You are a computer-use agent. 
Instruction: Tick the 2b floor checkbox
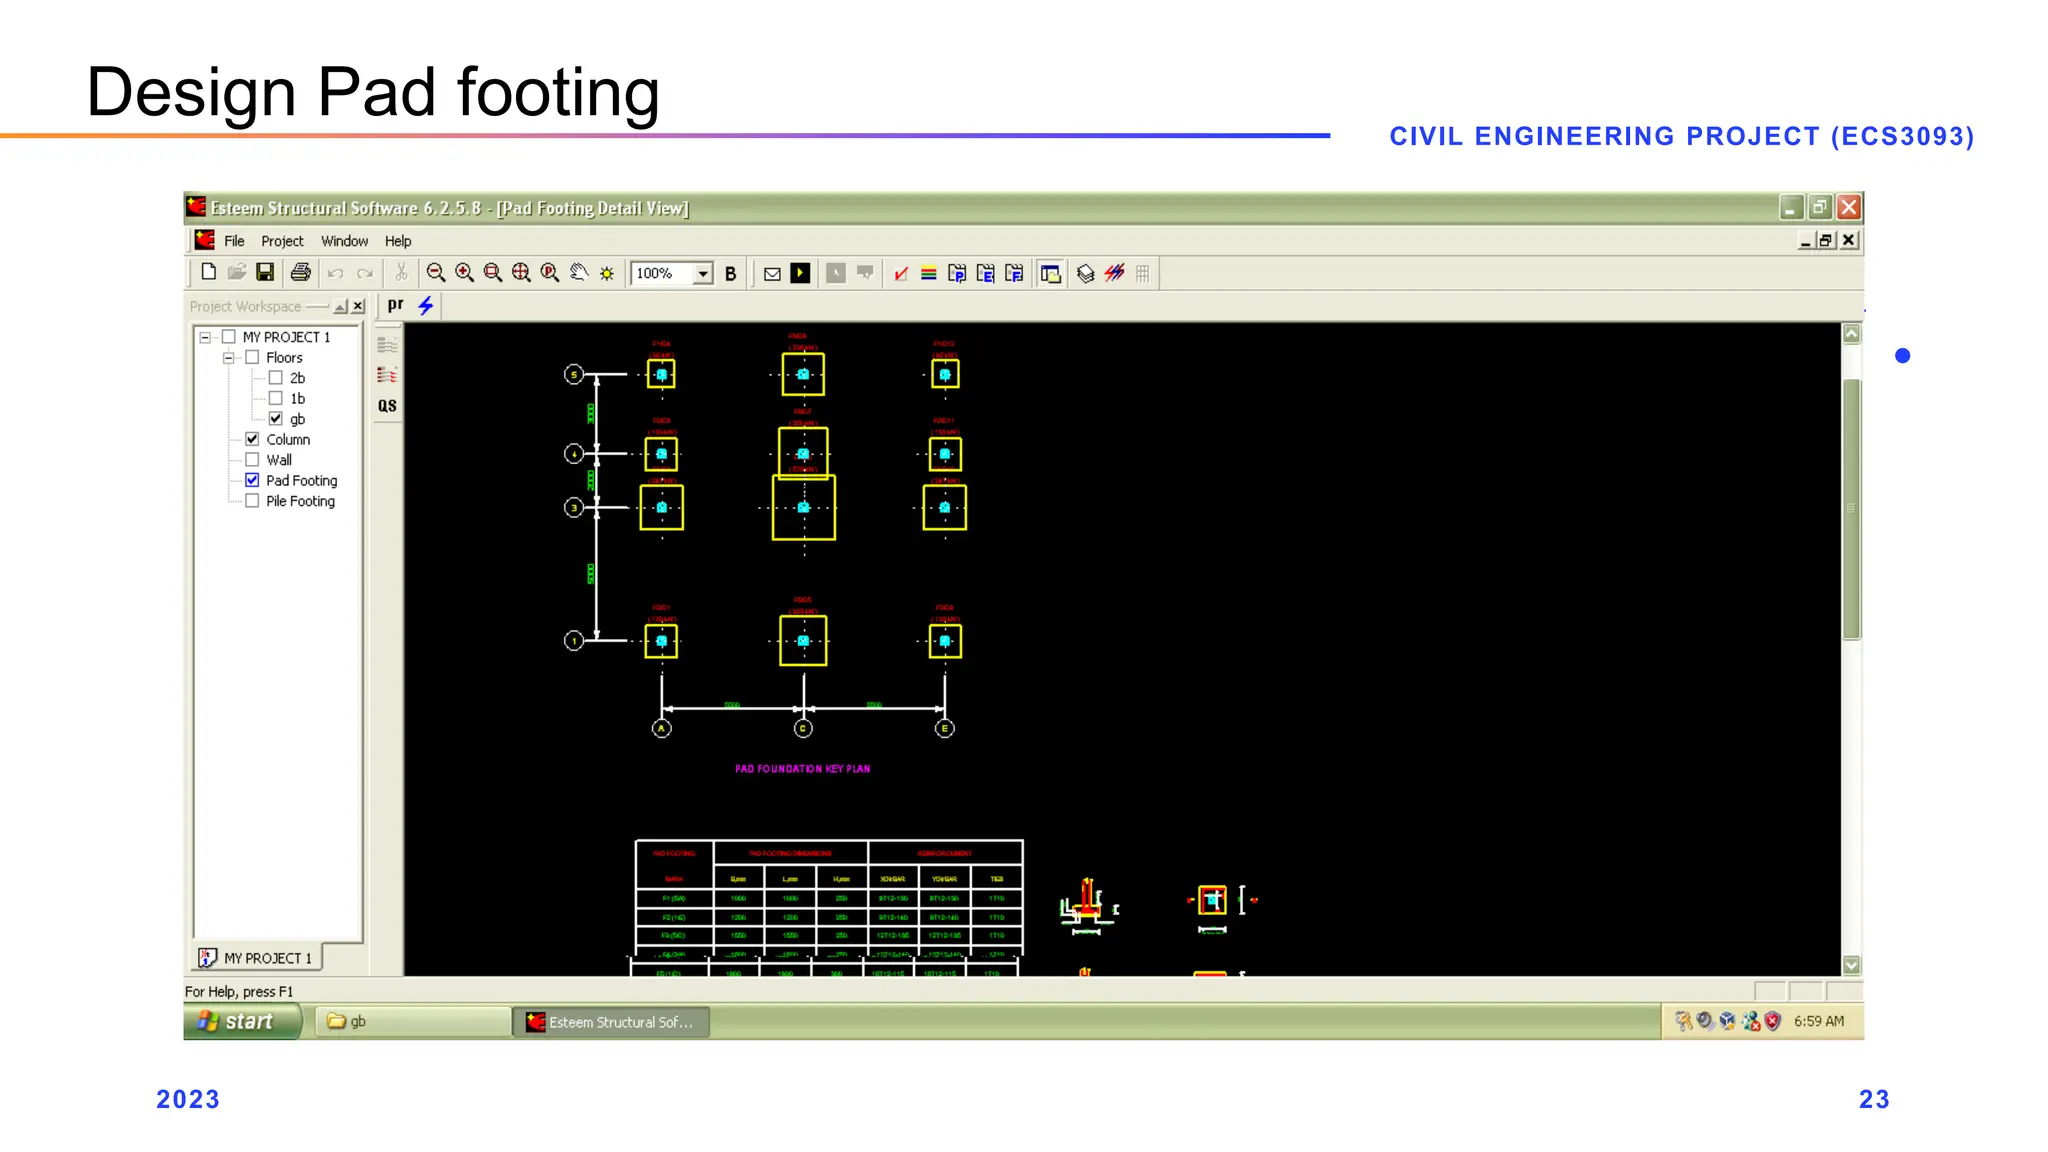(276, 377)
